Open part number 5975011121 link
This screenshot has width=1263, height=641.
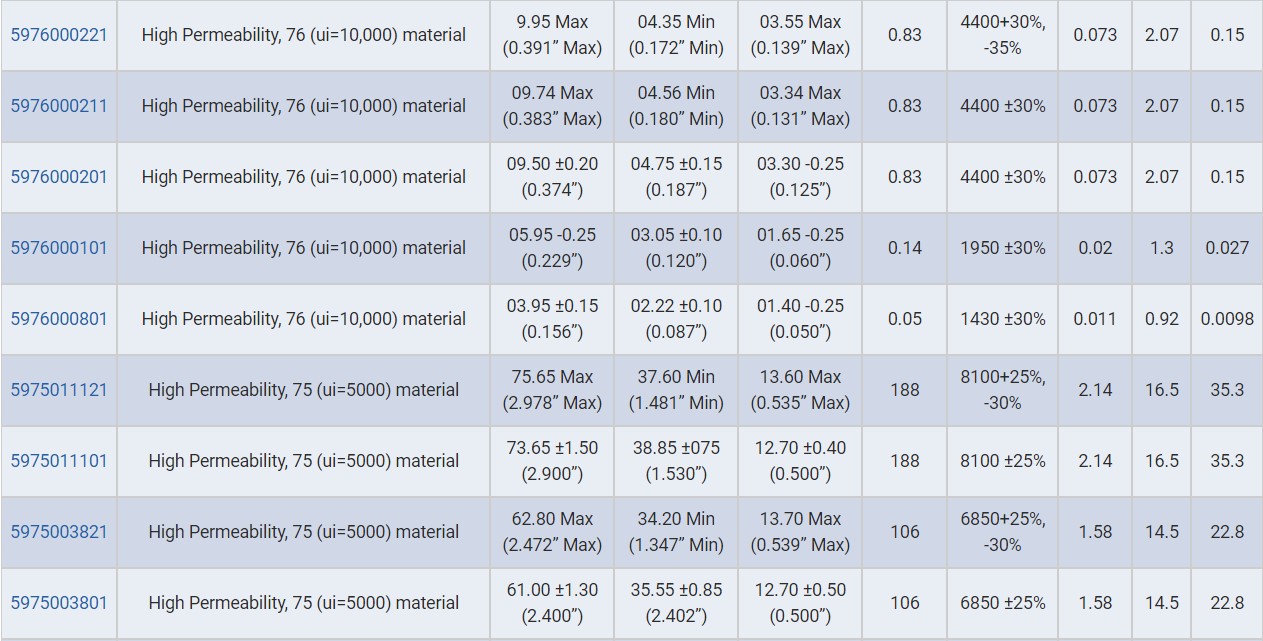tap(59, 390)
